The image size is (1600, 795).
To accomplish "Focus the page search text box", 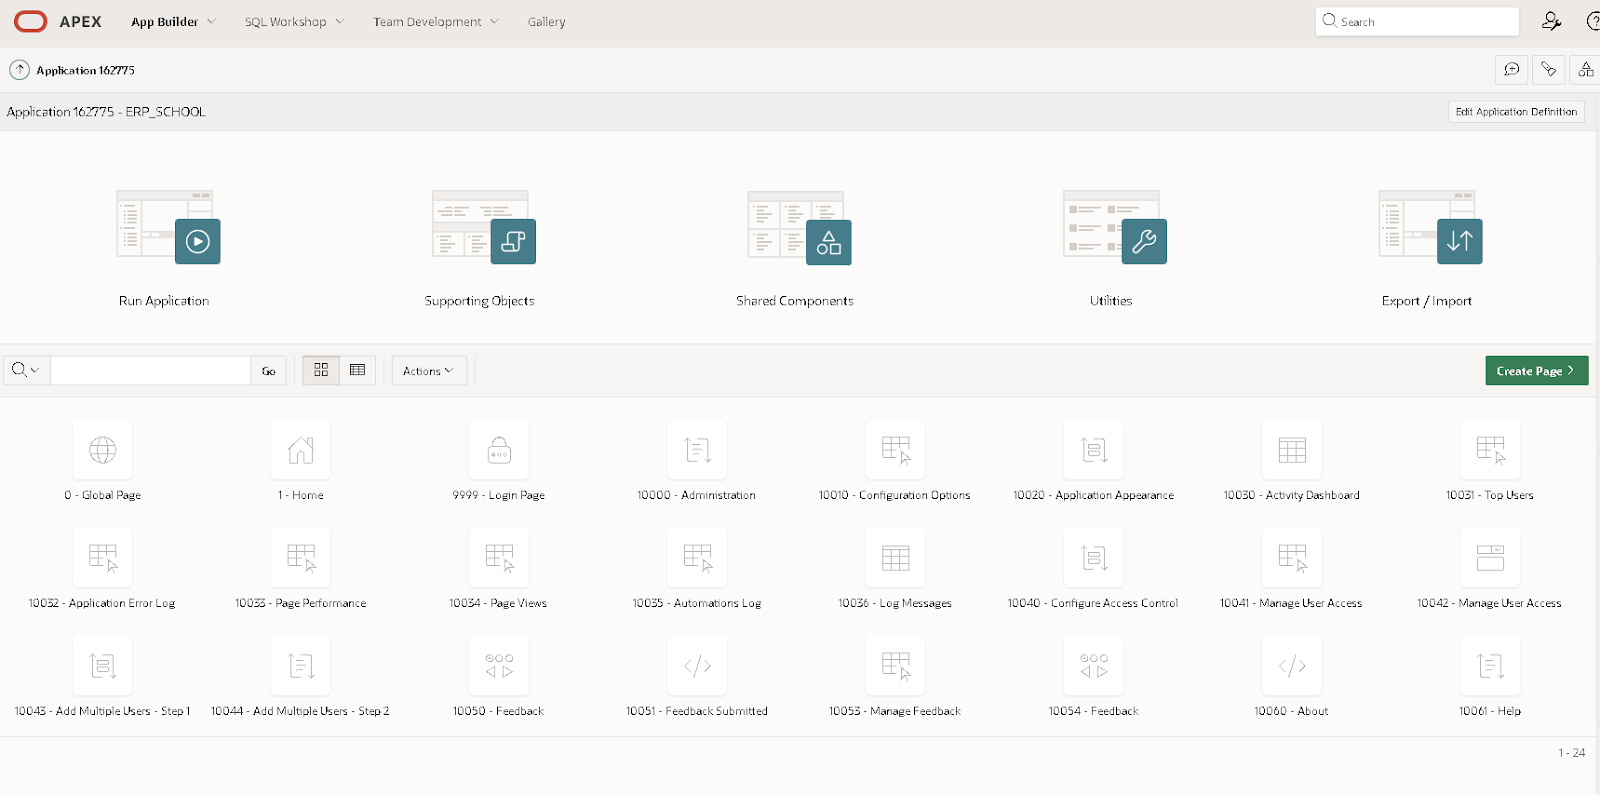I will point(150,370).
